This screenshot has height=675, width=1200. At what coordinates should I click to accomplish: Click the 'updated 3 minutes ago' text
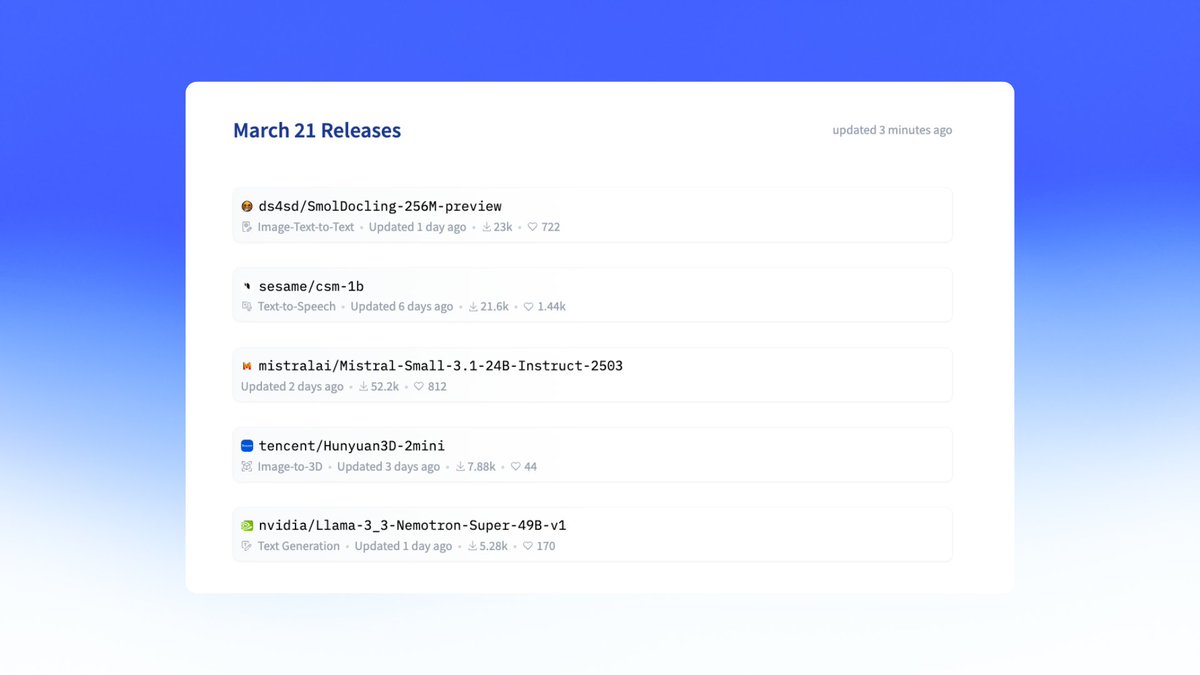(892, 130)
